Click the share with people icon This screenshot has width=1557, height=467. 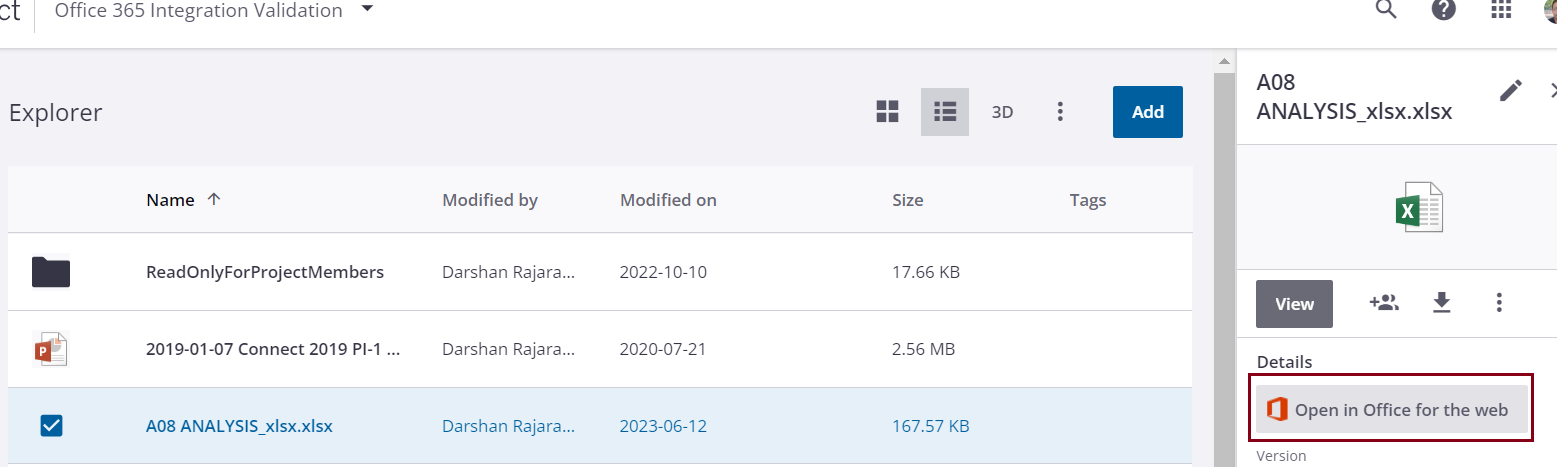click(1383, 303)
